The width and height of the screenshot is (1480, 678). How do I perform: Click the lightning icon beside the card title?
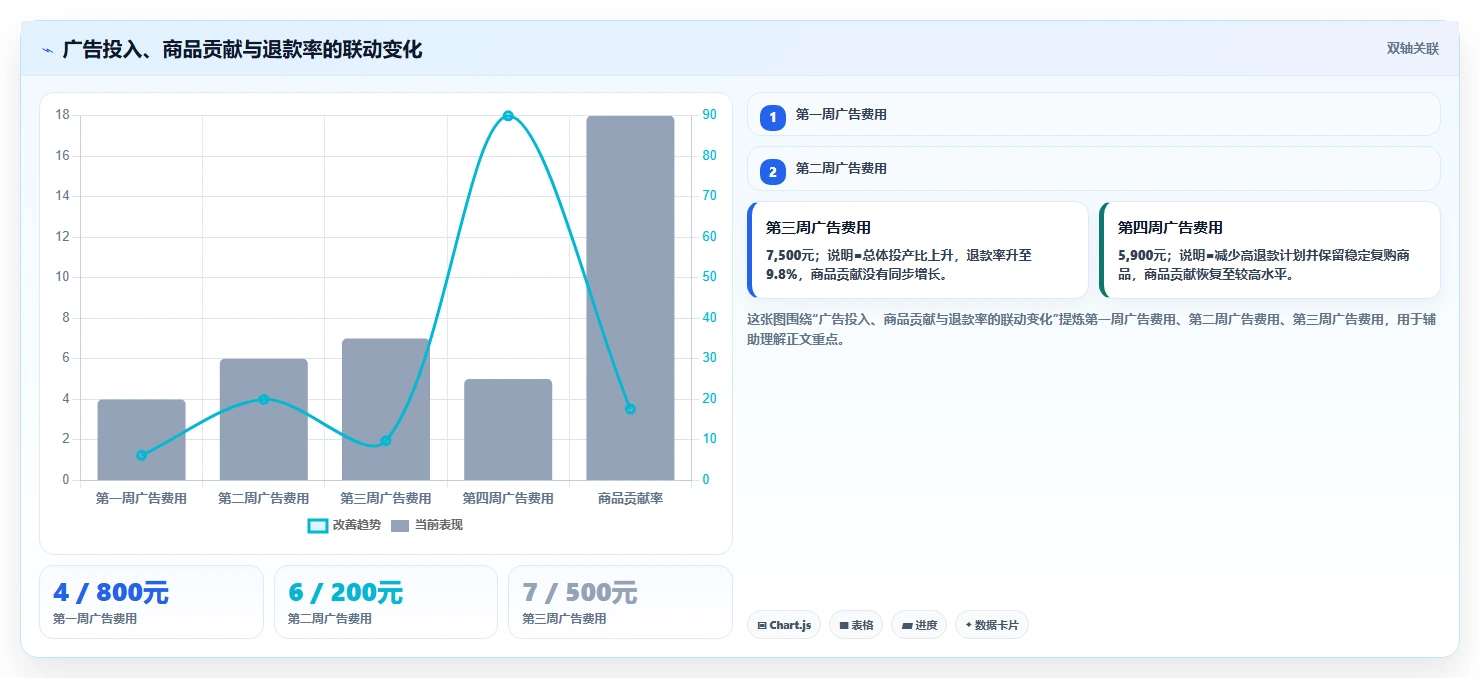click(47, 50)
